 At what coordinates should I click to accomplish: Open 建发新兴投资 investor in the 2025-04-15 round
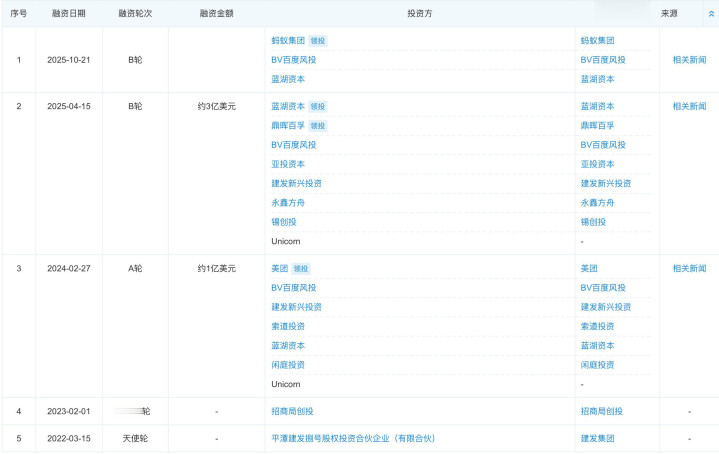click(x=296, y=183)
